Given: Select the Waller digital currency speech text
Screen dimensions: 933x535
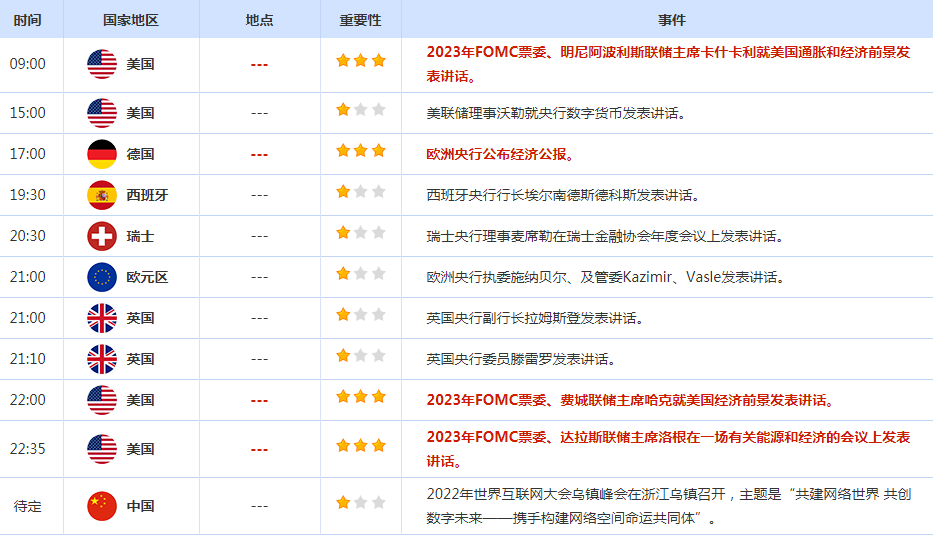Looking at the screenshot, I should (x=557, y=113).
